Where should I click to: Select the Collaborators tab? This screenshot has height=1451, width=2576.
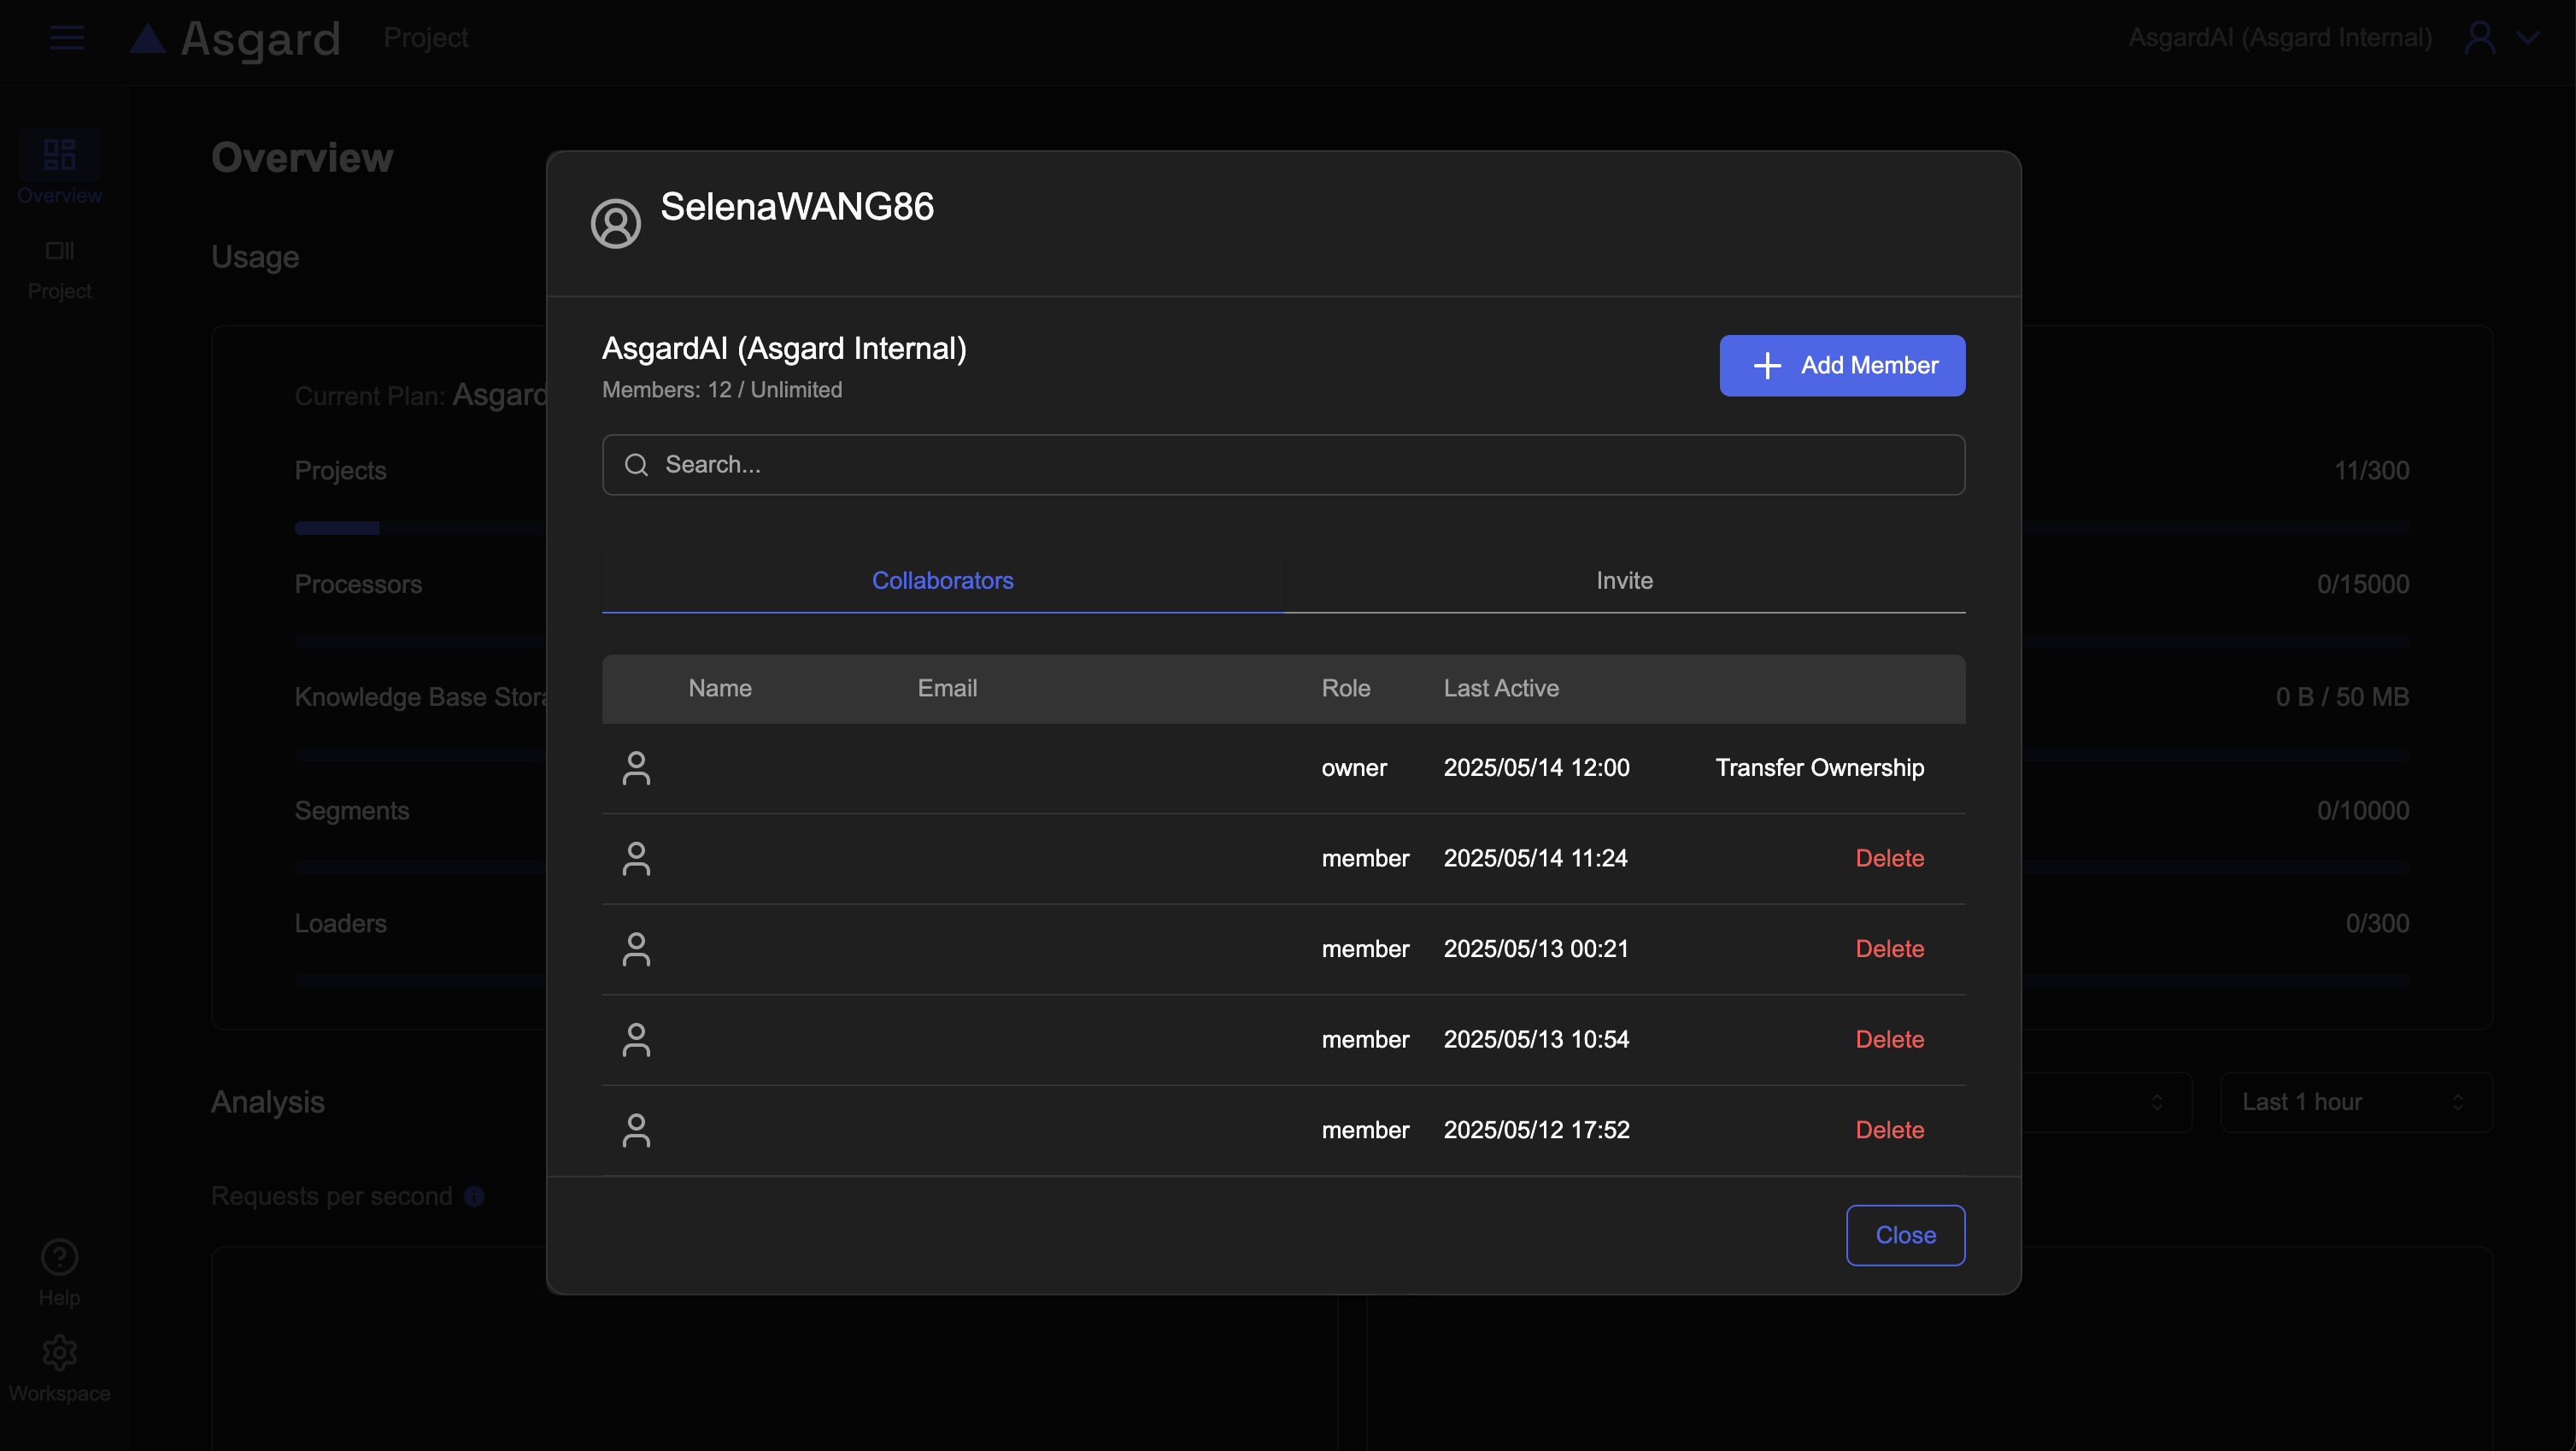tap(942, 581)
